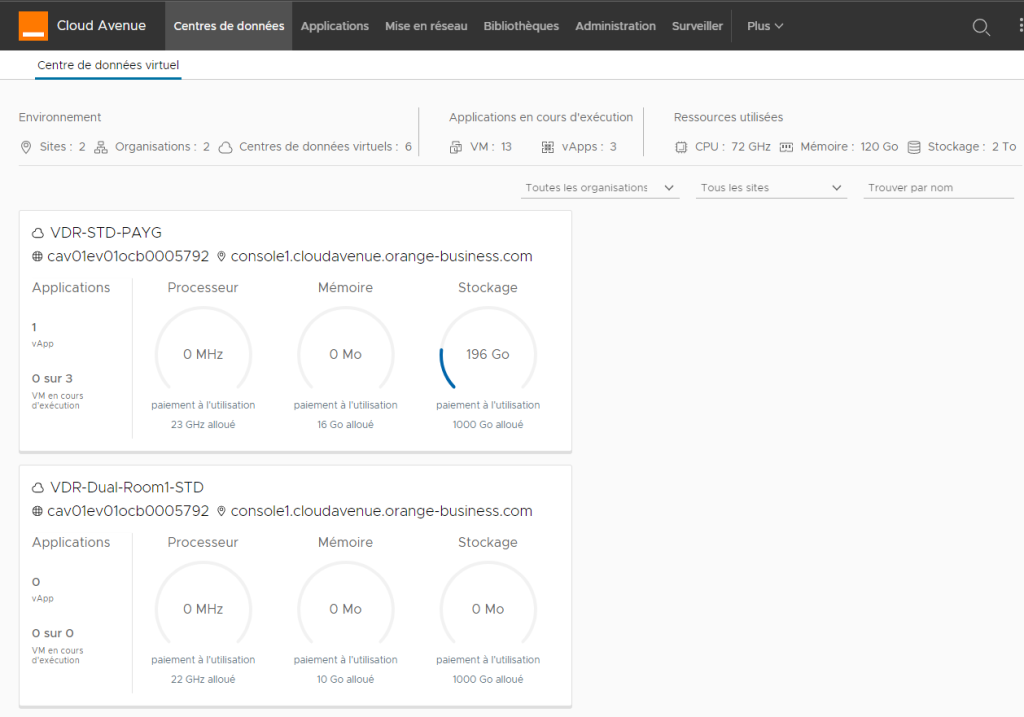Open the Applications top menu
The image size is (1024, 717).
pos(334,26)
